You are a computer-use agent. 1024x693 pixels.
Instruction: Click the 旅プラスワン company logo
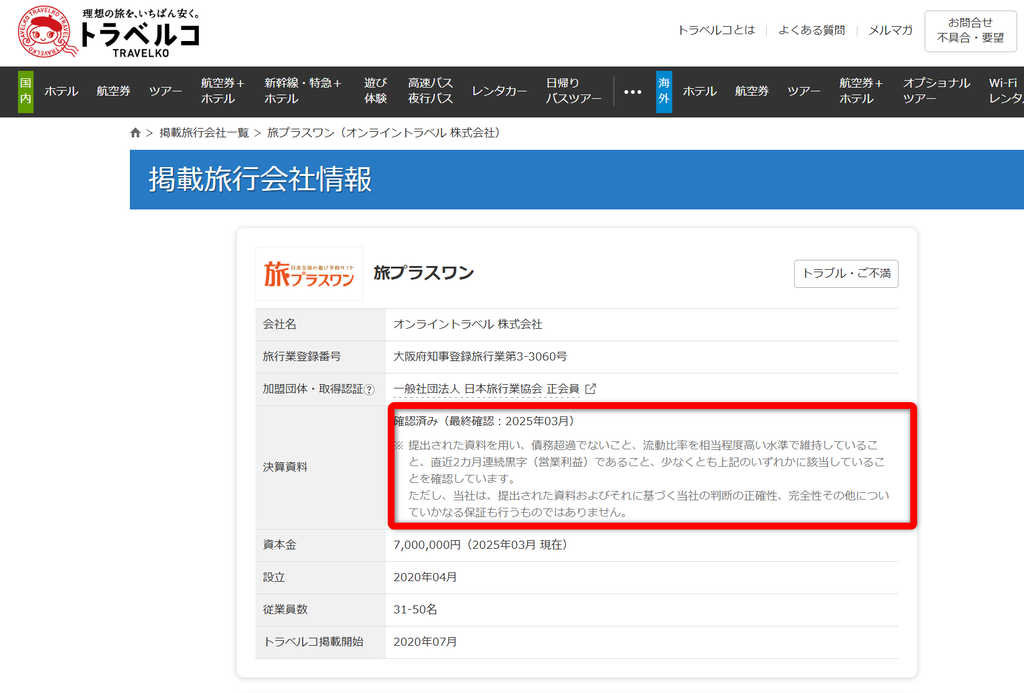(309, 273)
